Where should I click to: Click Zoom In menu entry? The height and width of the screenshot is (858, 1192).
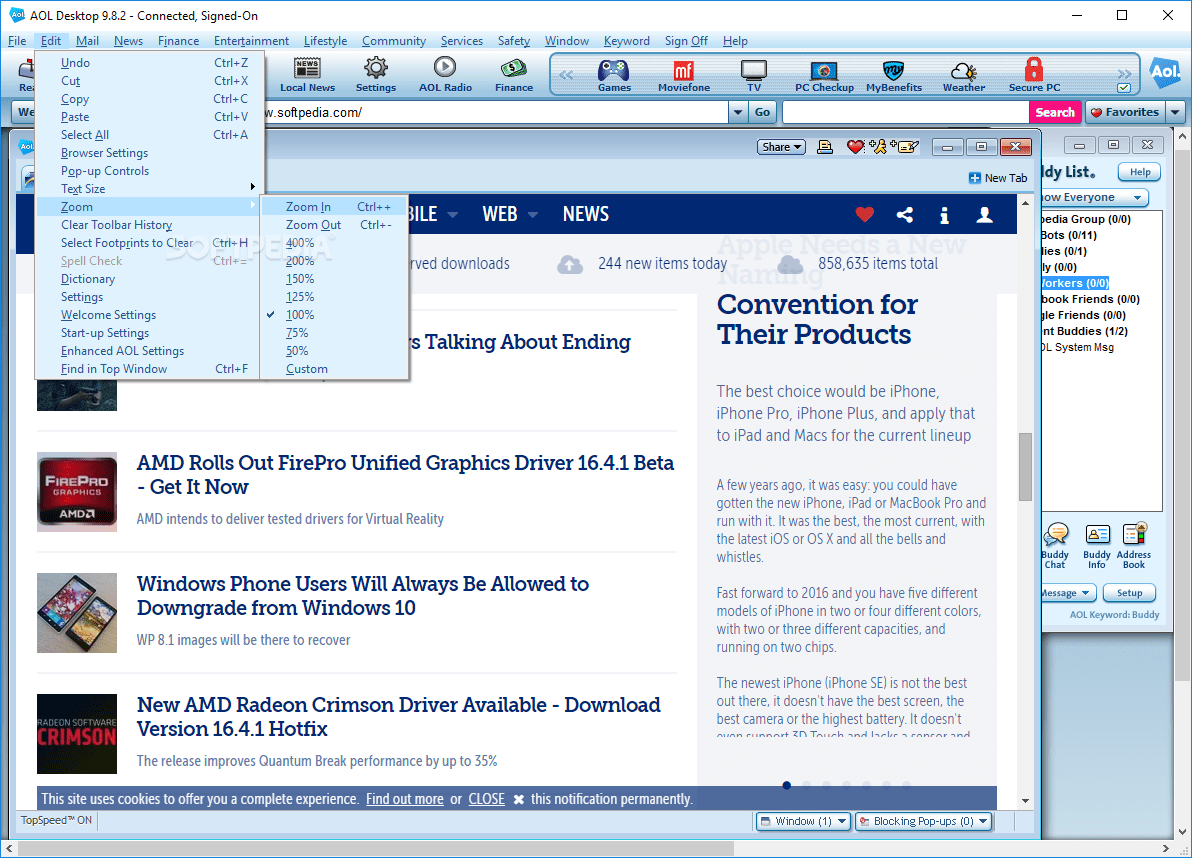point(334,207)
